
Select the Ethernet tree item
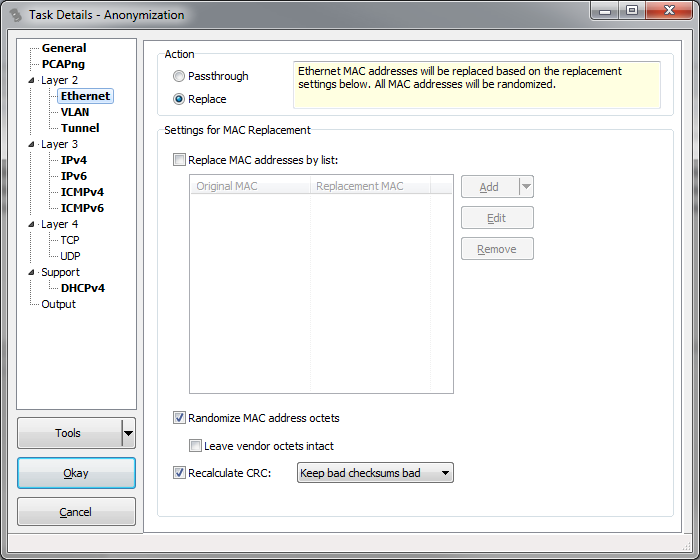(x=85, y=96)
